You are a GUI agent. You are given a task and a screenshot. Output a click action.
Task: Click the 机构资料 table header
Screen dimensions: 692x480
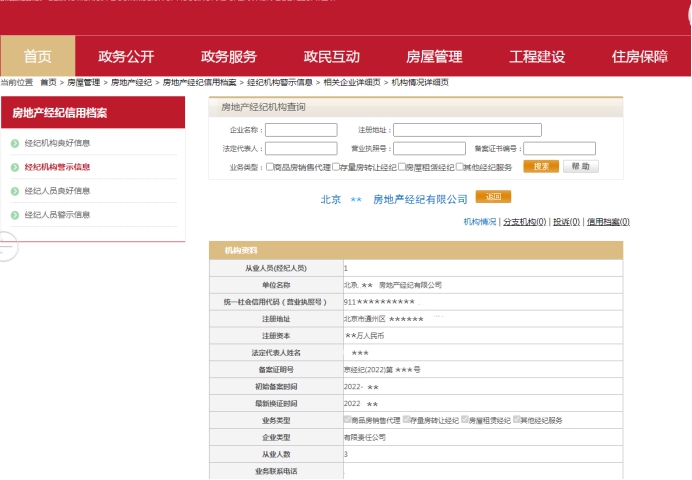point(416,250)
